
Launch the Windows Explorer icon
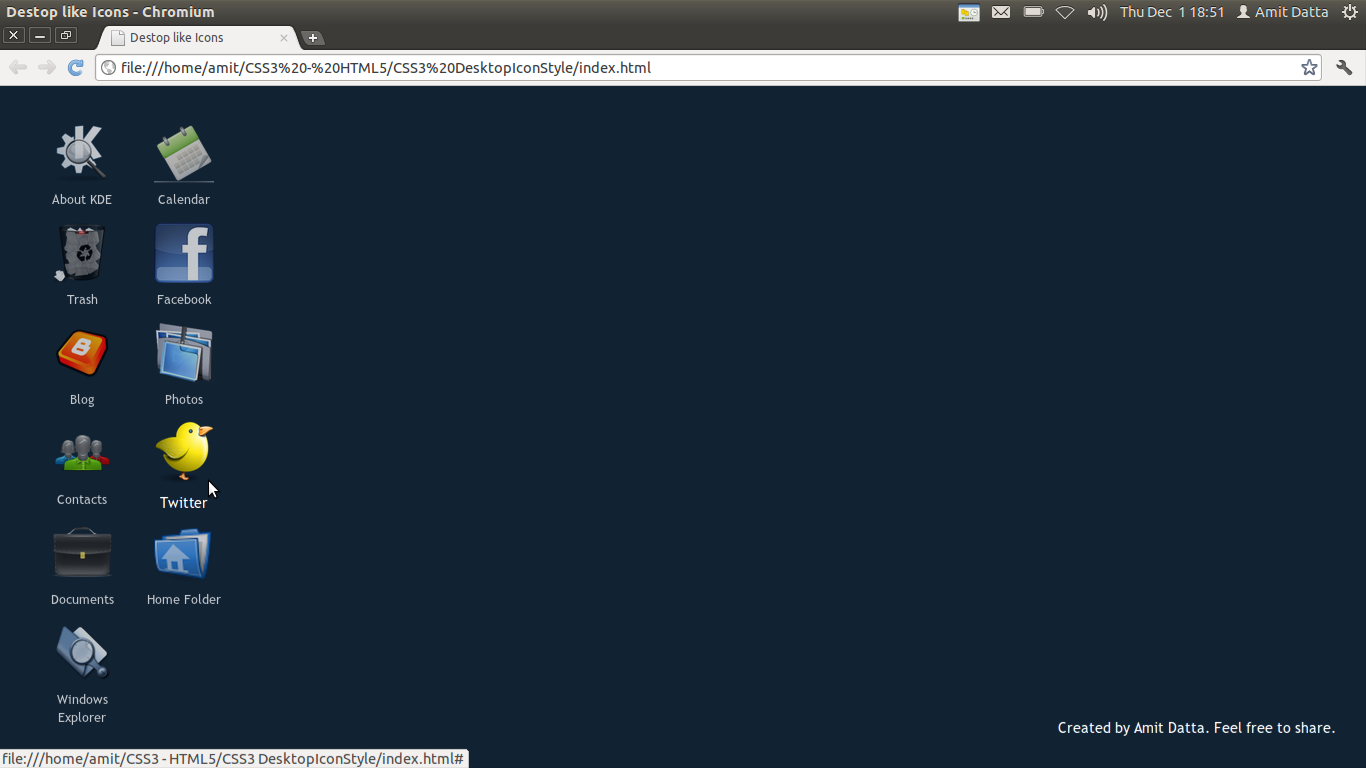81,651
